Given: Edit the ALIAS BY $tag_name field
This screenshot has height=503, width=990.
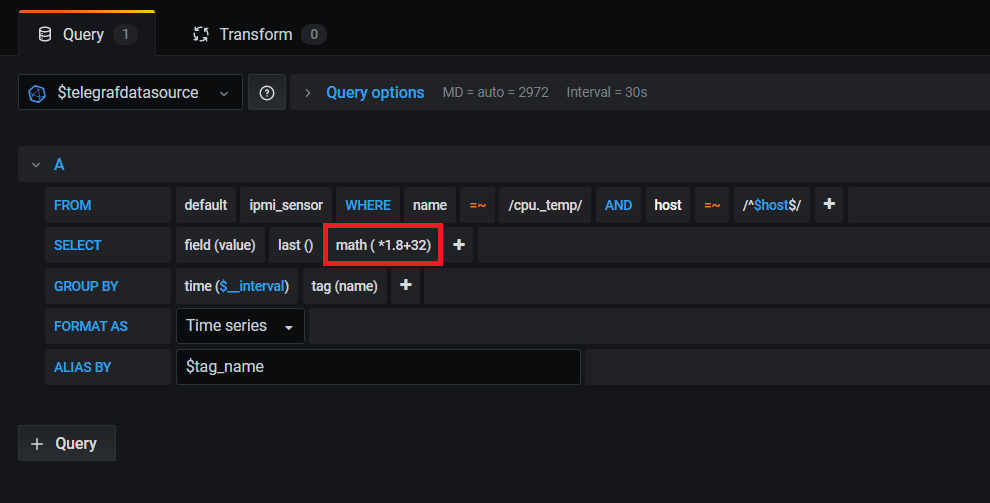Looking at the screenshot, I should tap(378, 367).
